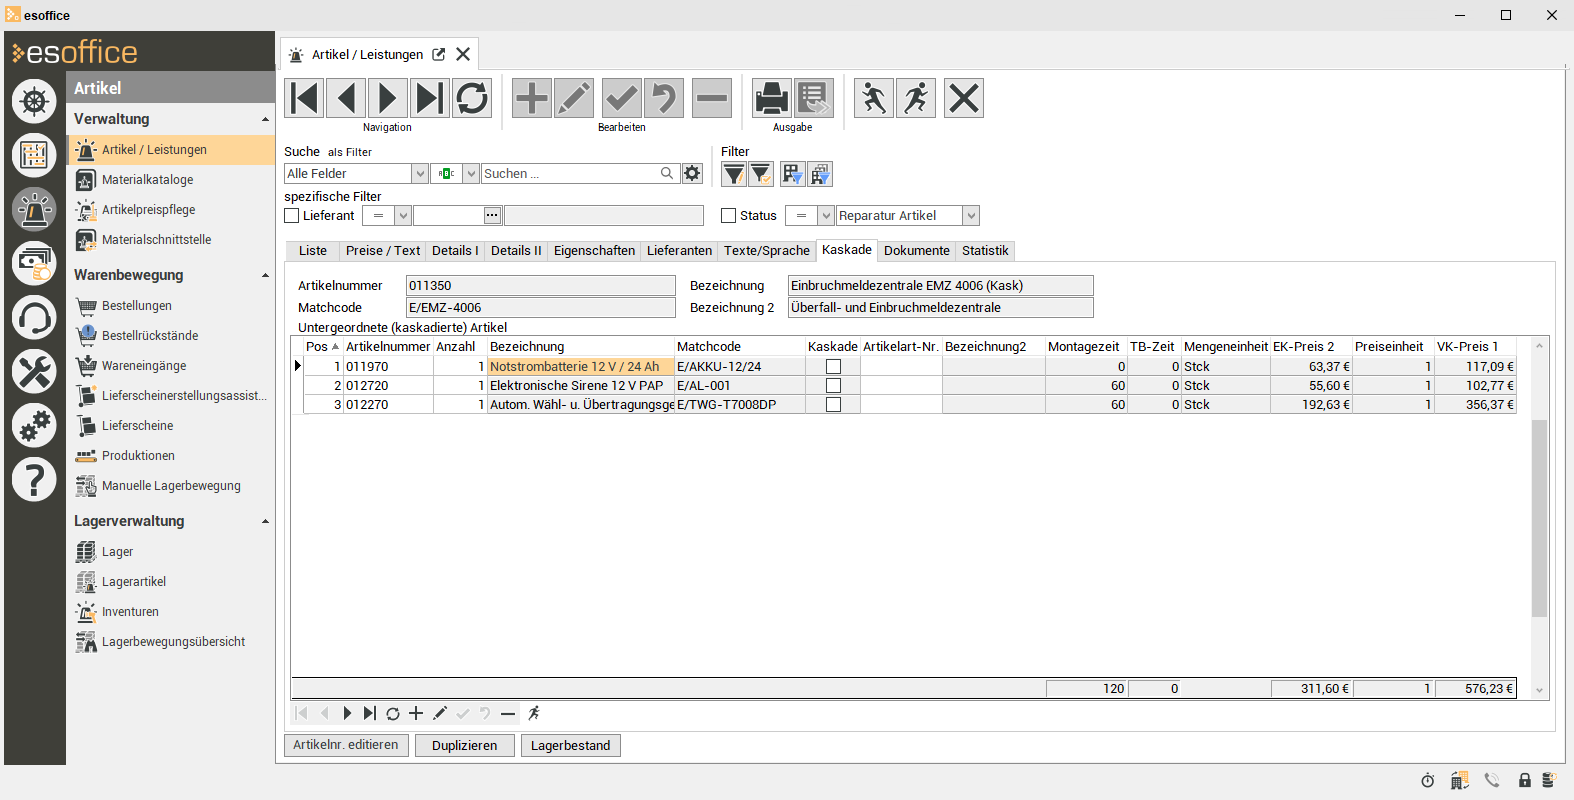The height and width of the screenshot is (800, 1574).
Task: Click the second running figure icon
Action: click(916, 98)
